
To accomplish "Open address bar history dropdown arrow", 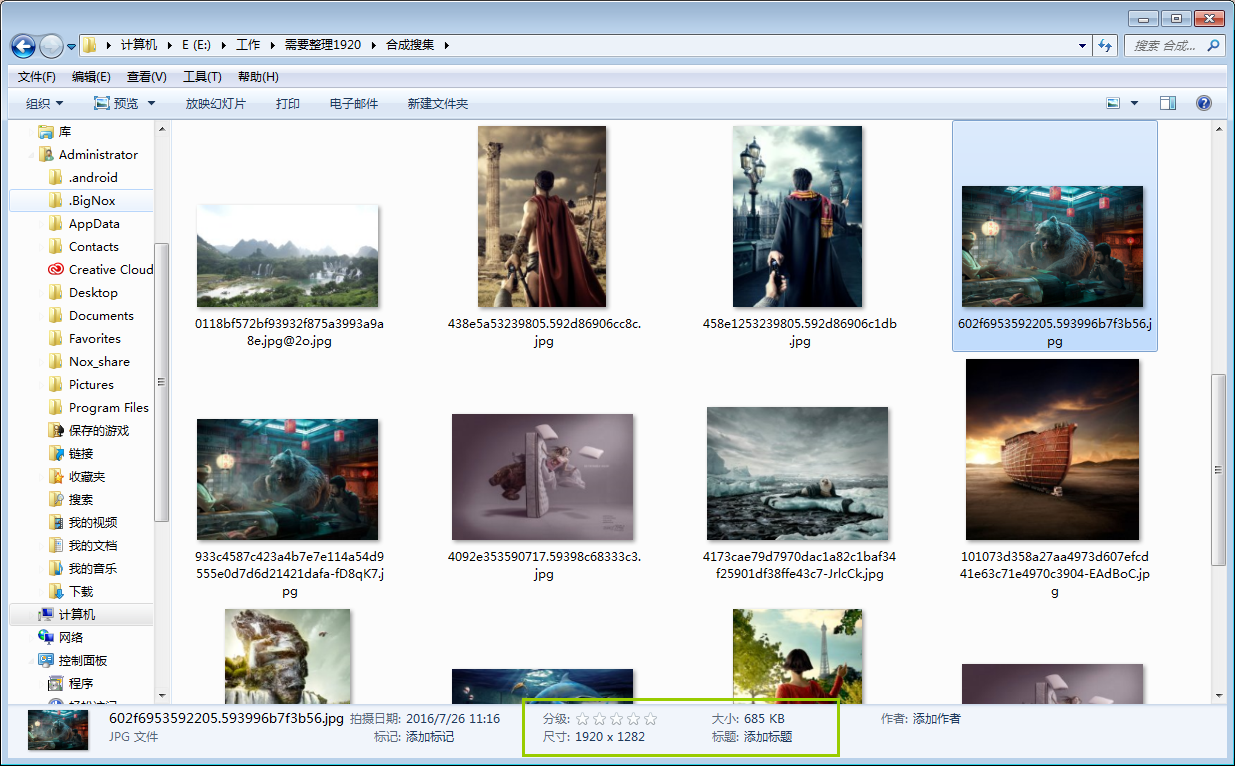I will tap(1083, 45).
